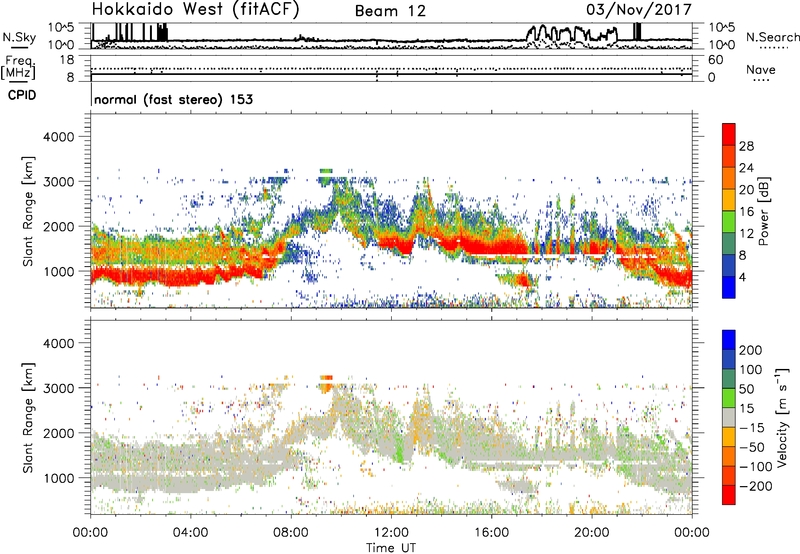
Task: Pick the light green Power colorbar segment
Action: point(729,222)
